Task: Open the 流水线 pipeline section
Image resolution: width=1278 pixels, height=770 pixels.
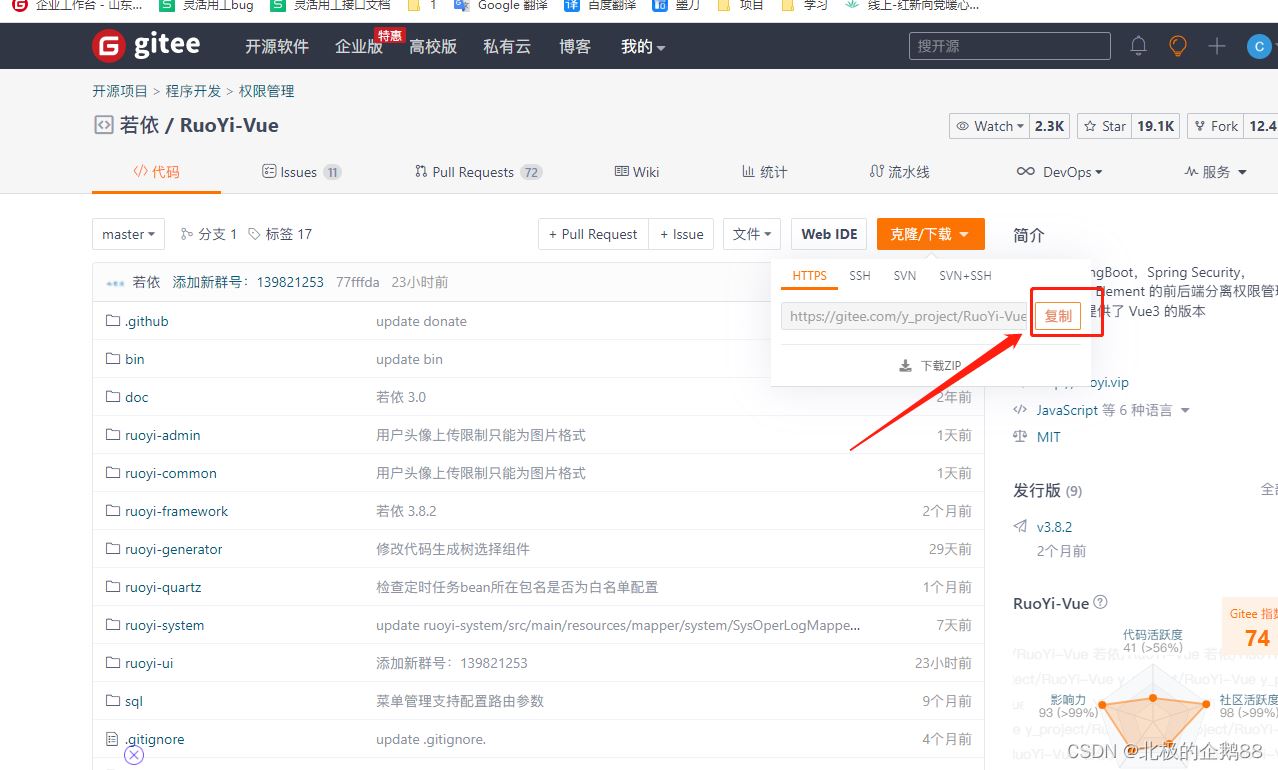Action: click(898, 171)
